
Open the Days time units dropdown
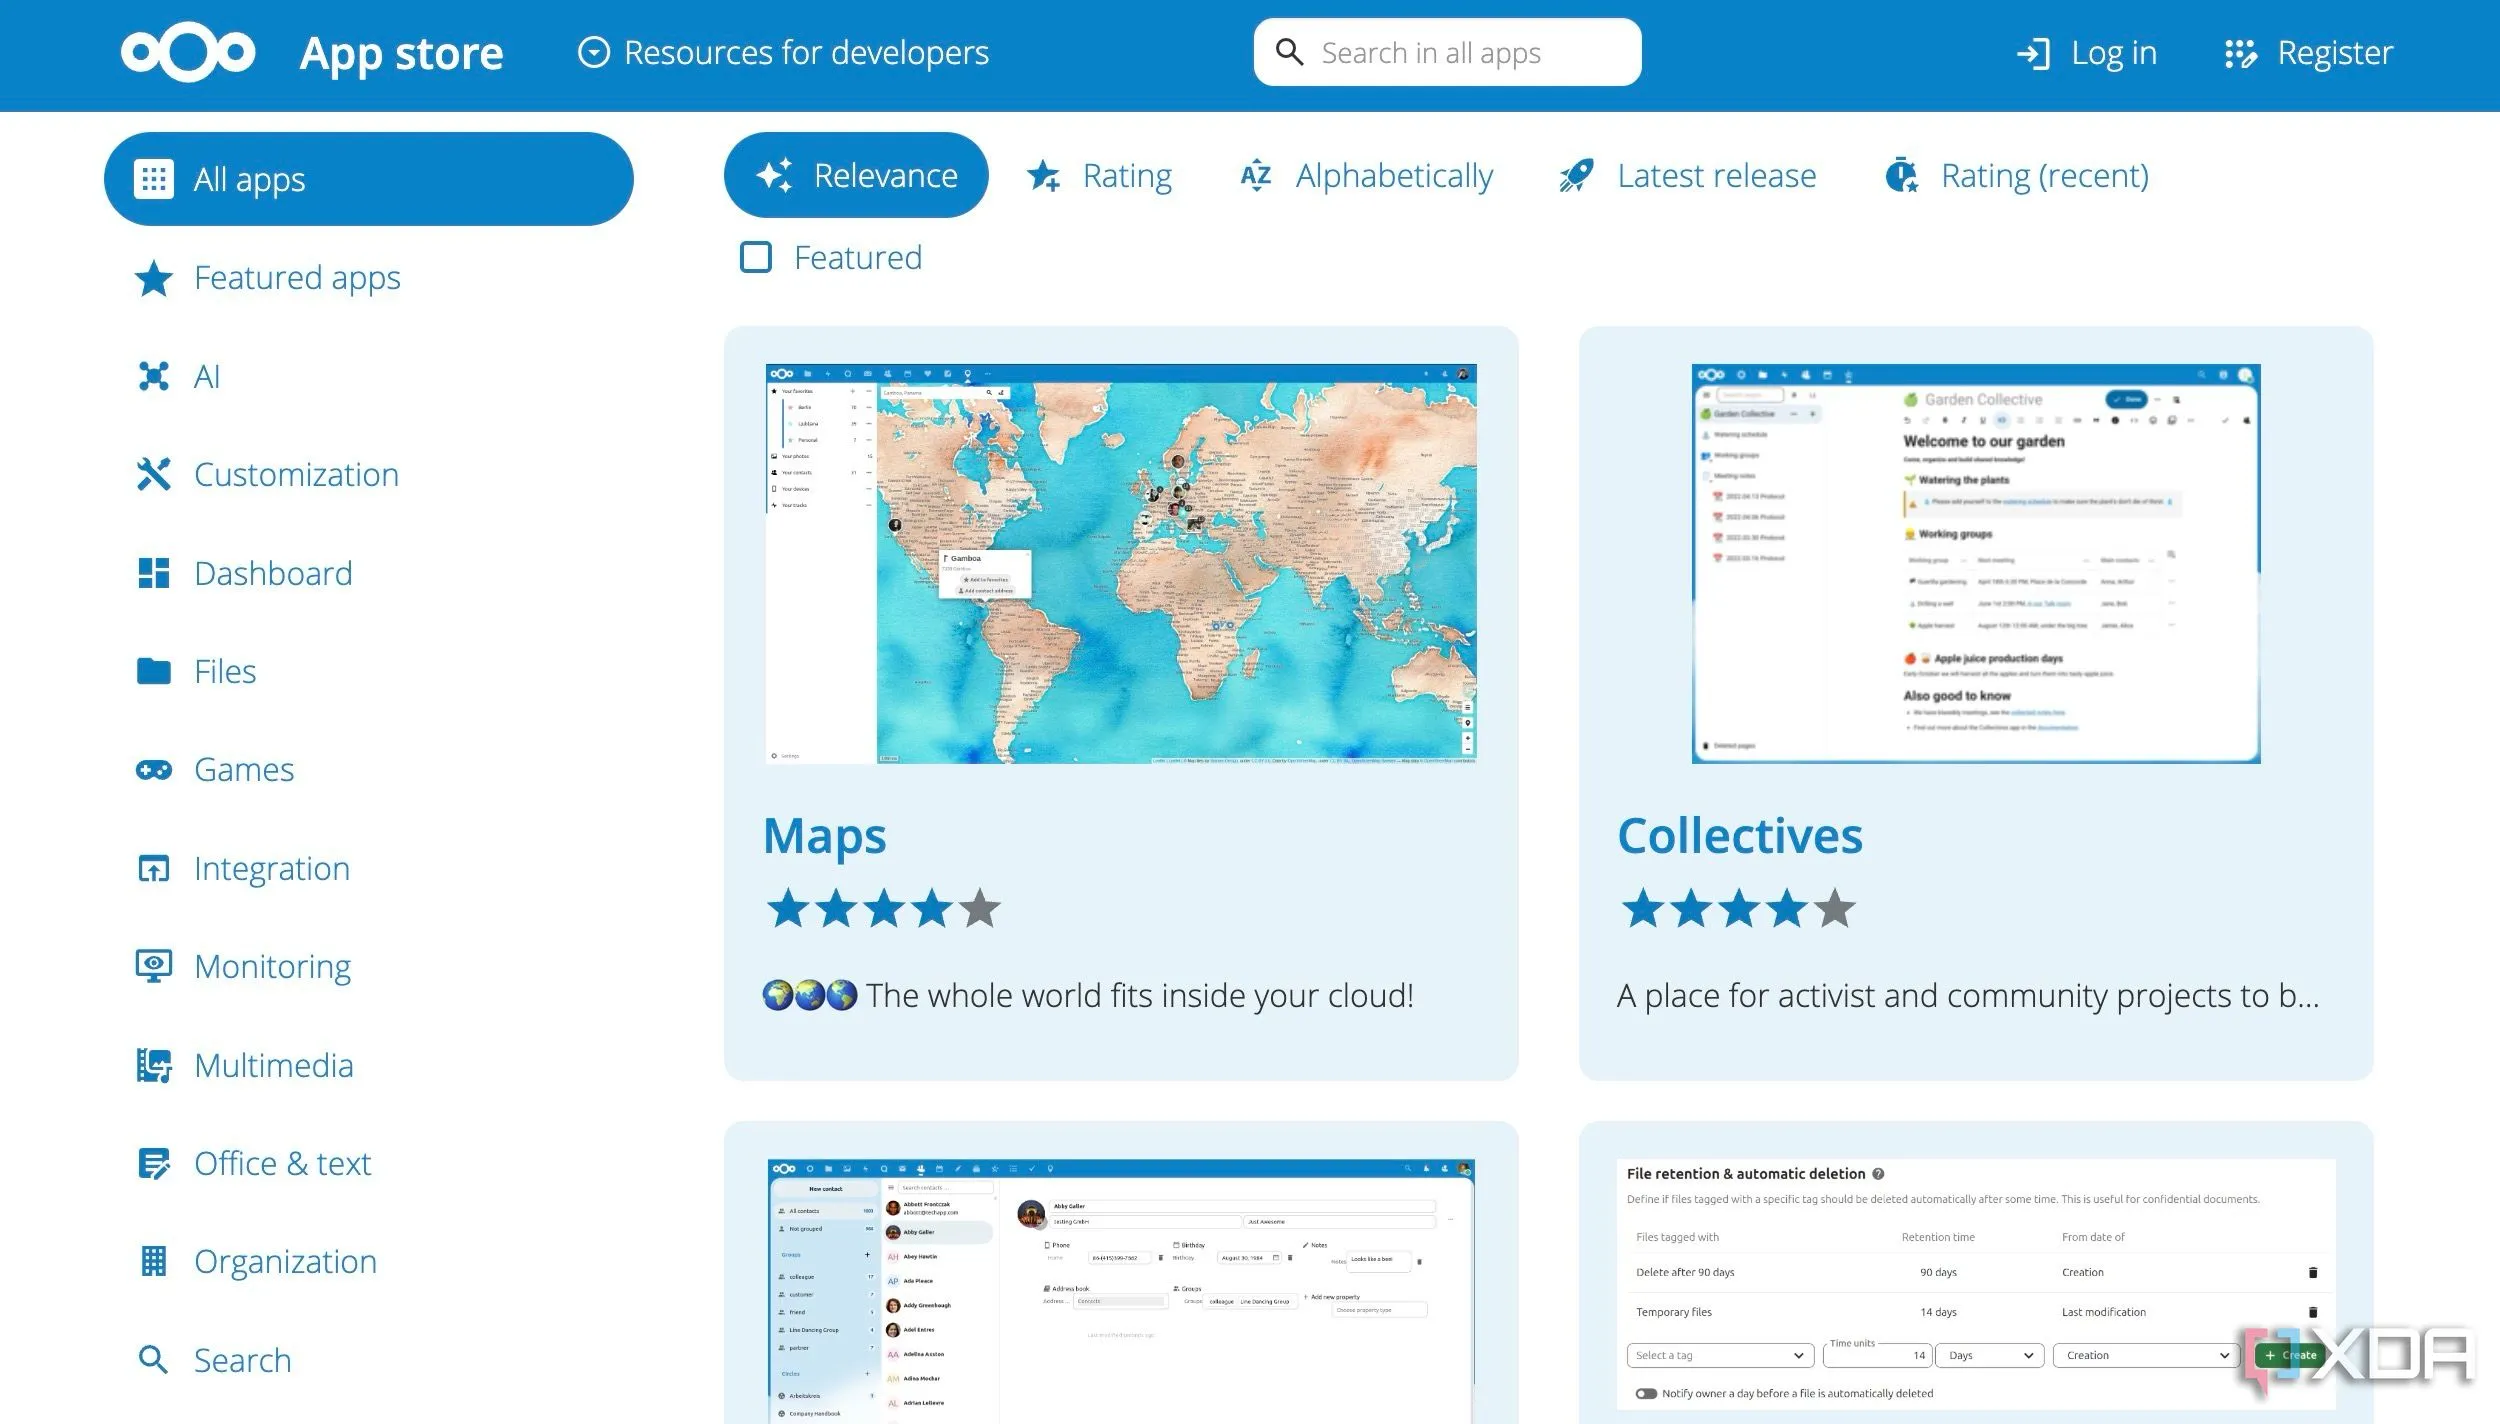pos(1988,1355)
